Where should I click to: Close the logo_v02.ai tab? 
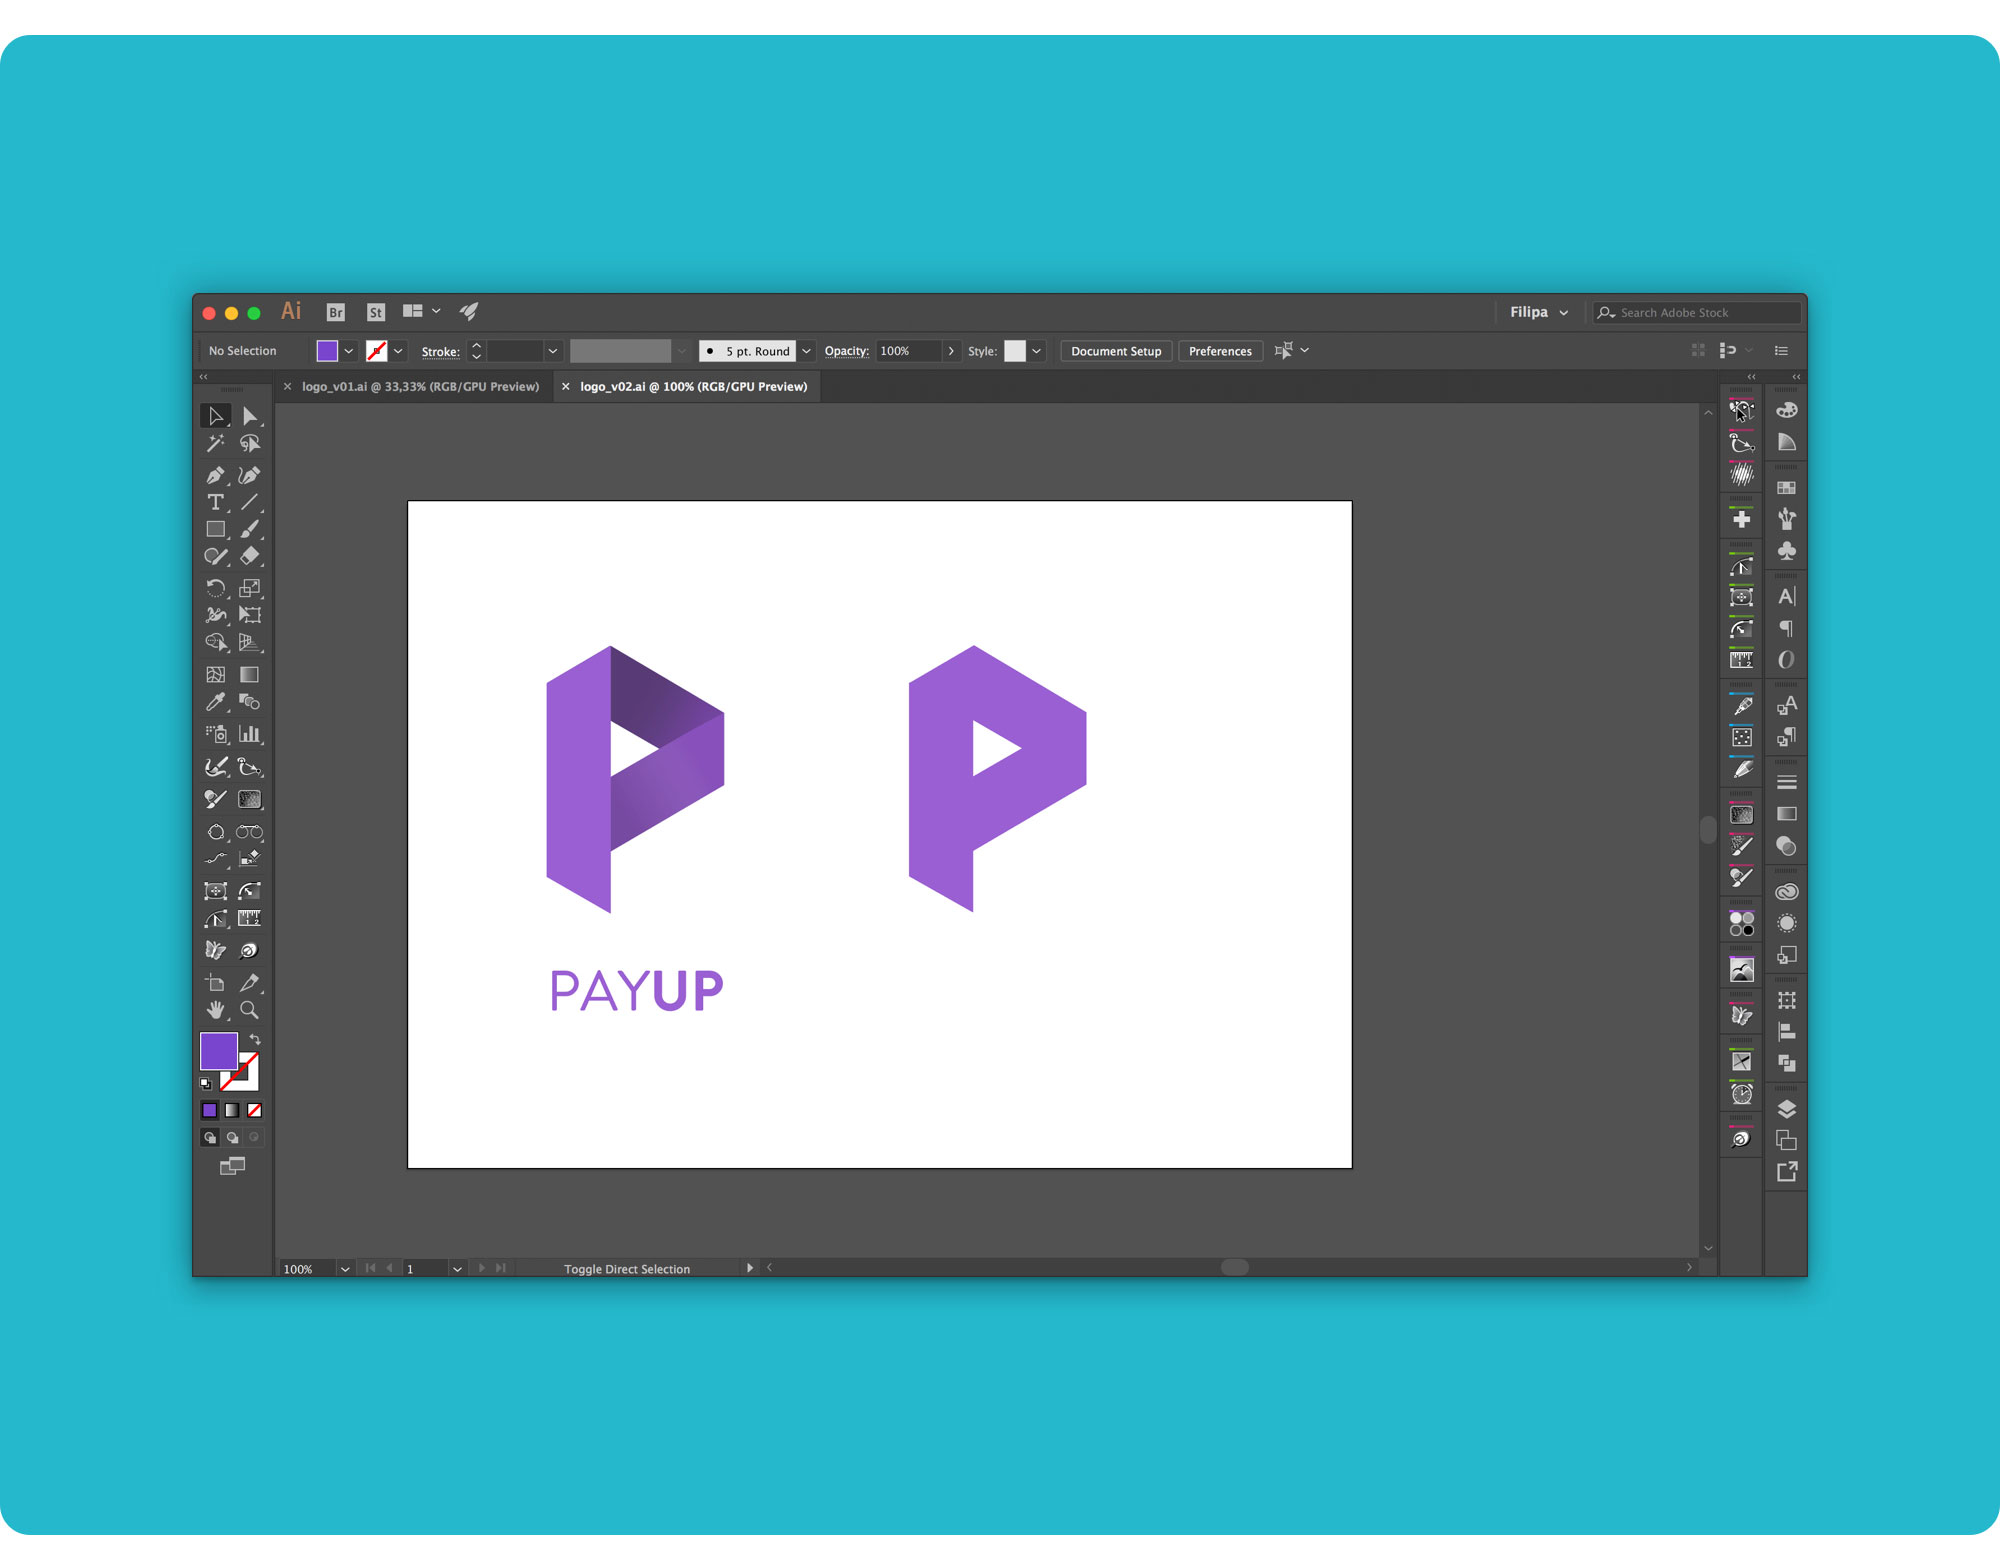click(x=566, y=386)
